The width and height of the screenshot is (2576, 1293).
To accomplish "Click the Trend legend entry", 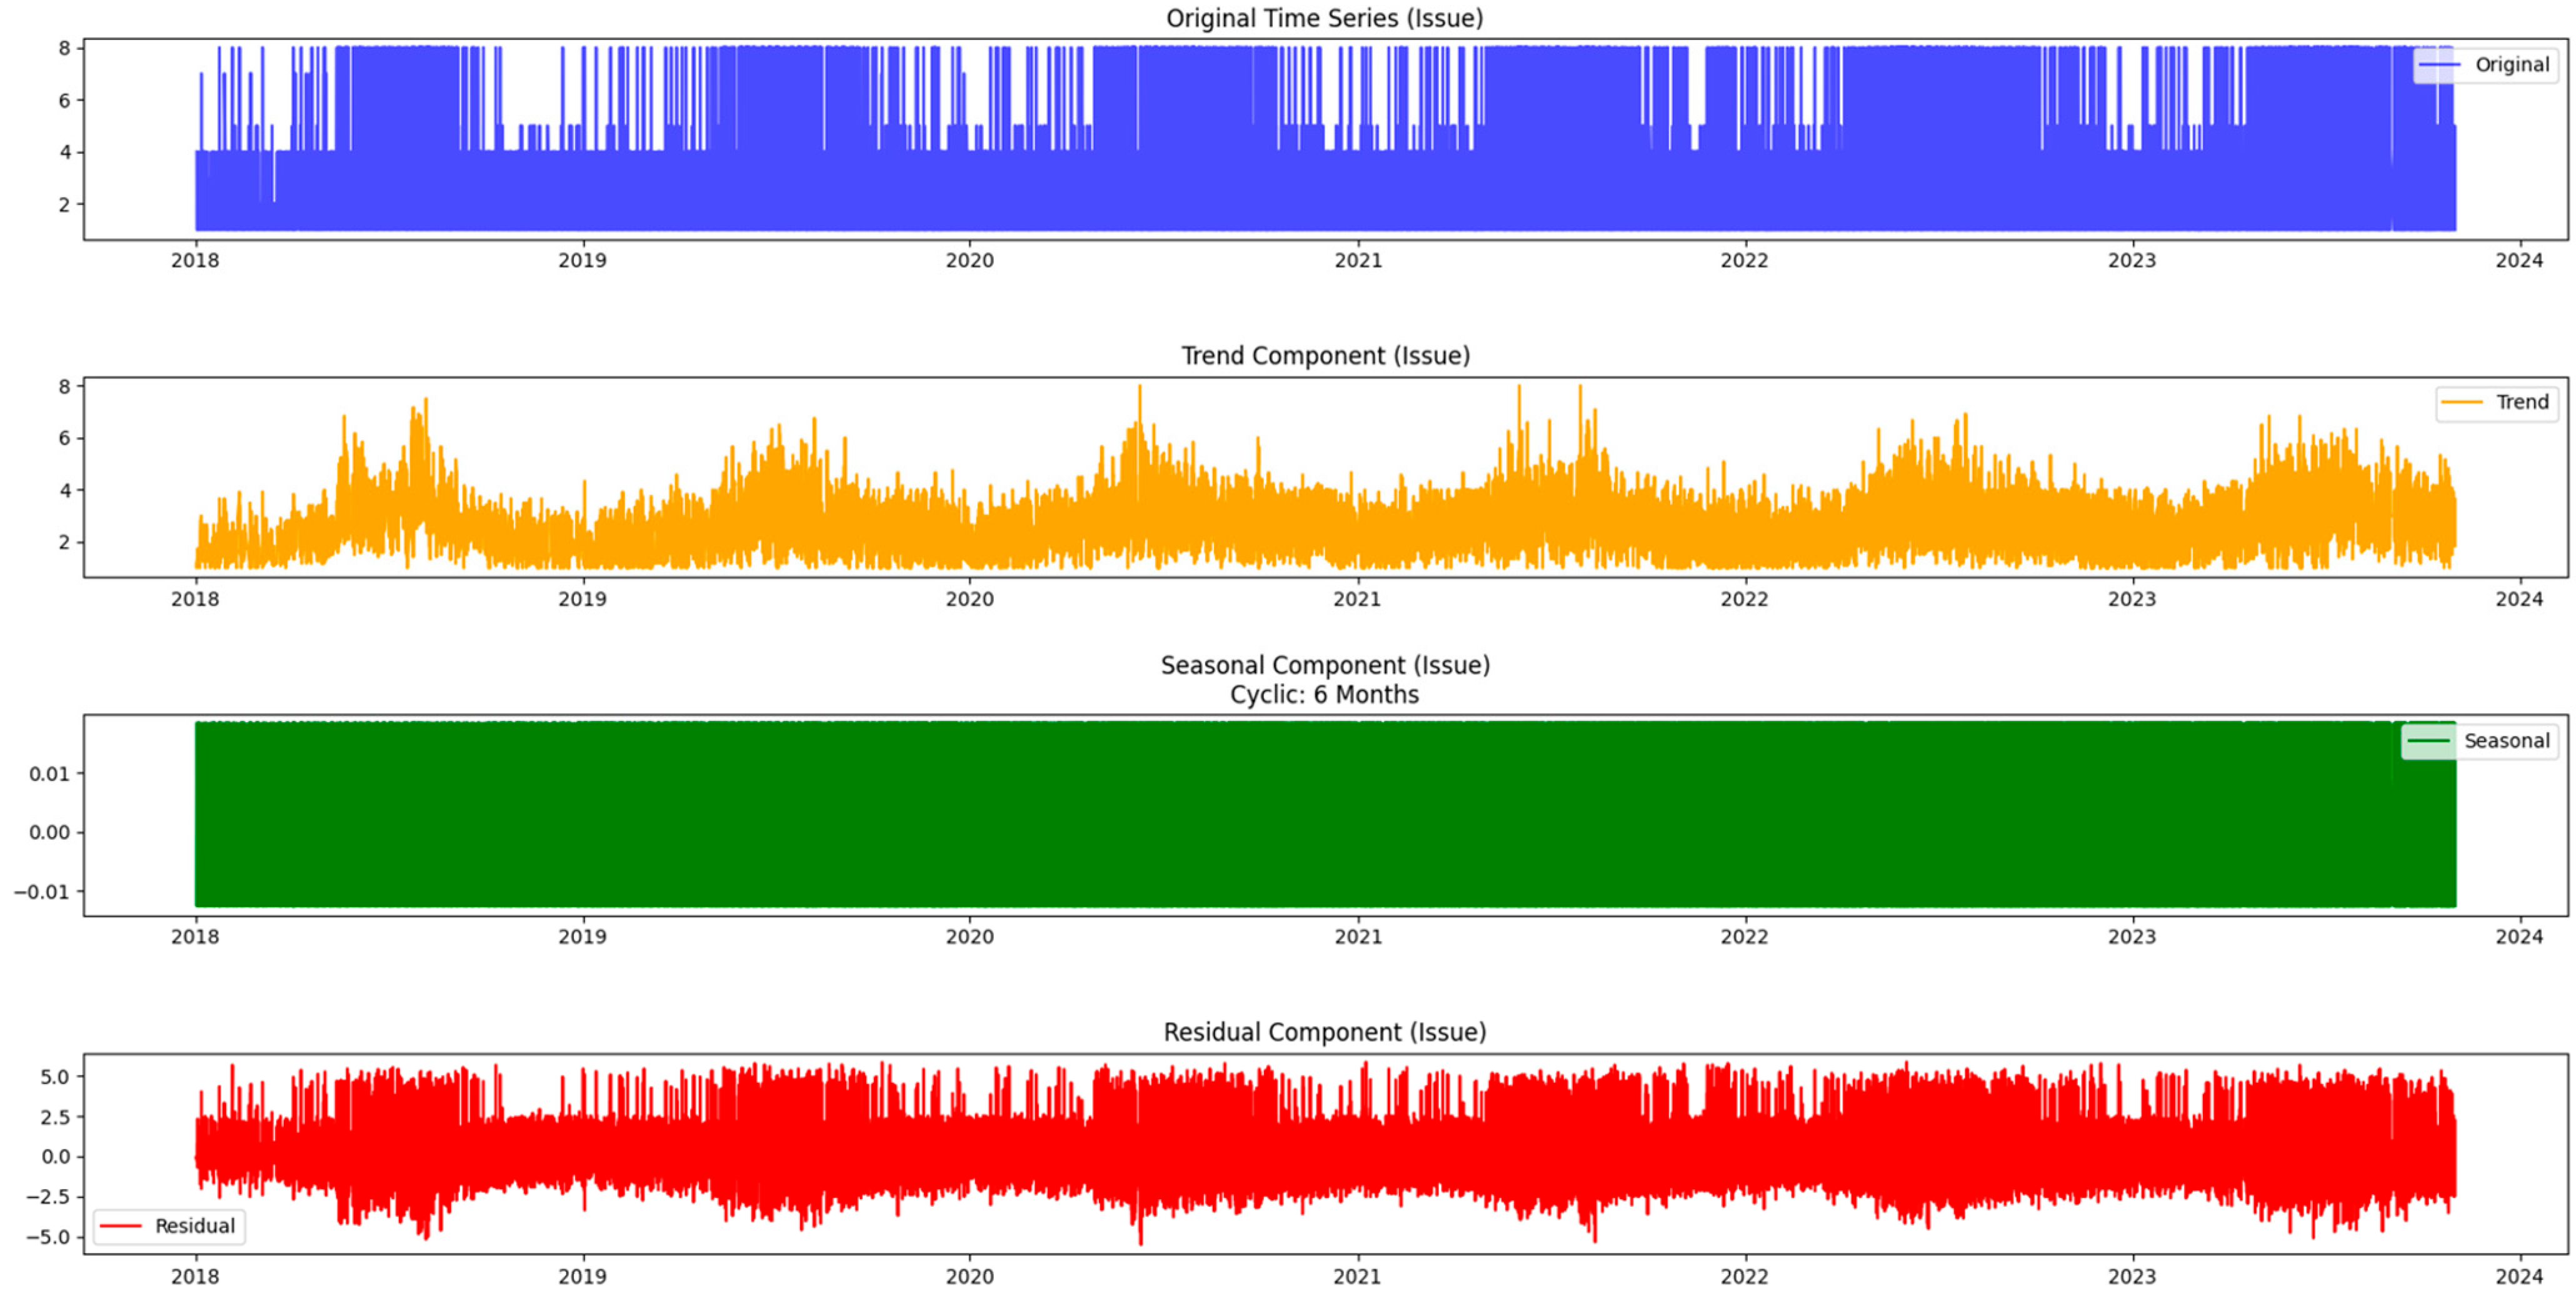I will (x=2521, y=402).
